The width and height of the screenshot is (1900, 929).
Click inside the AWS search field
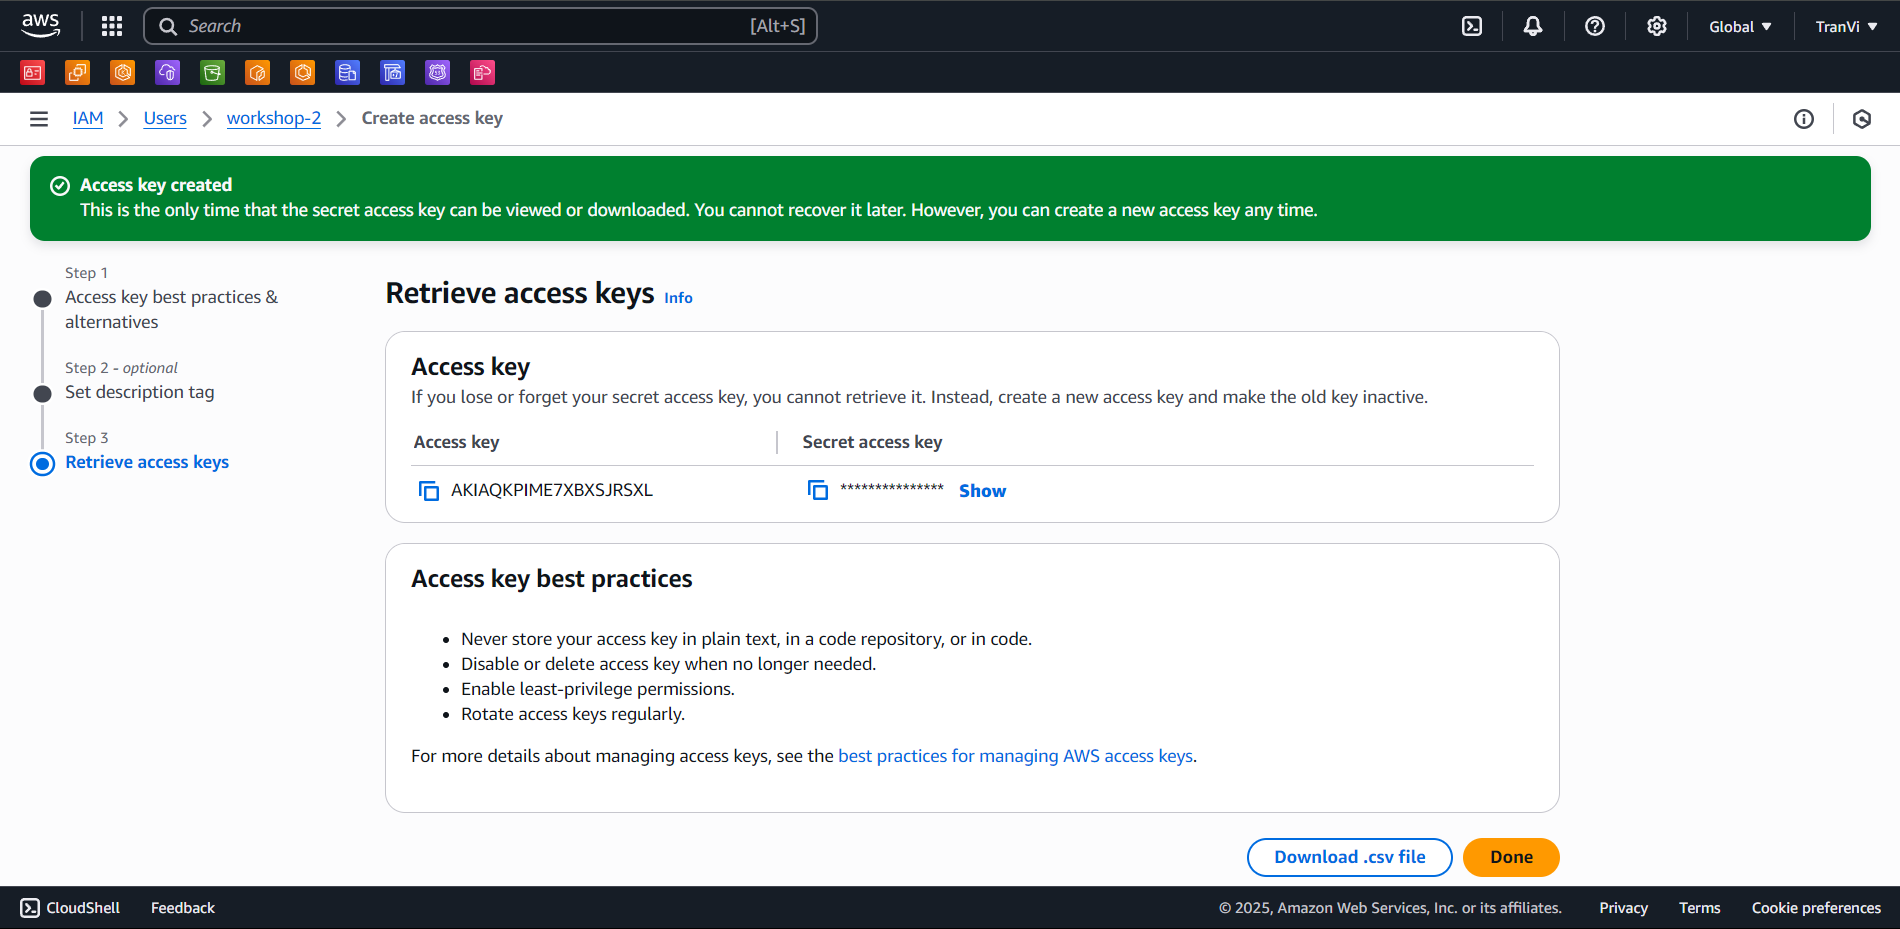(480, 25)
